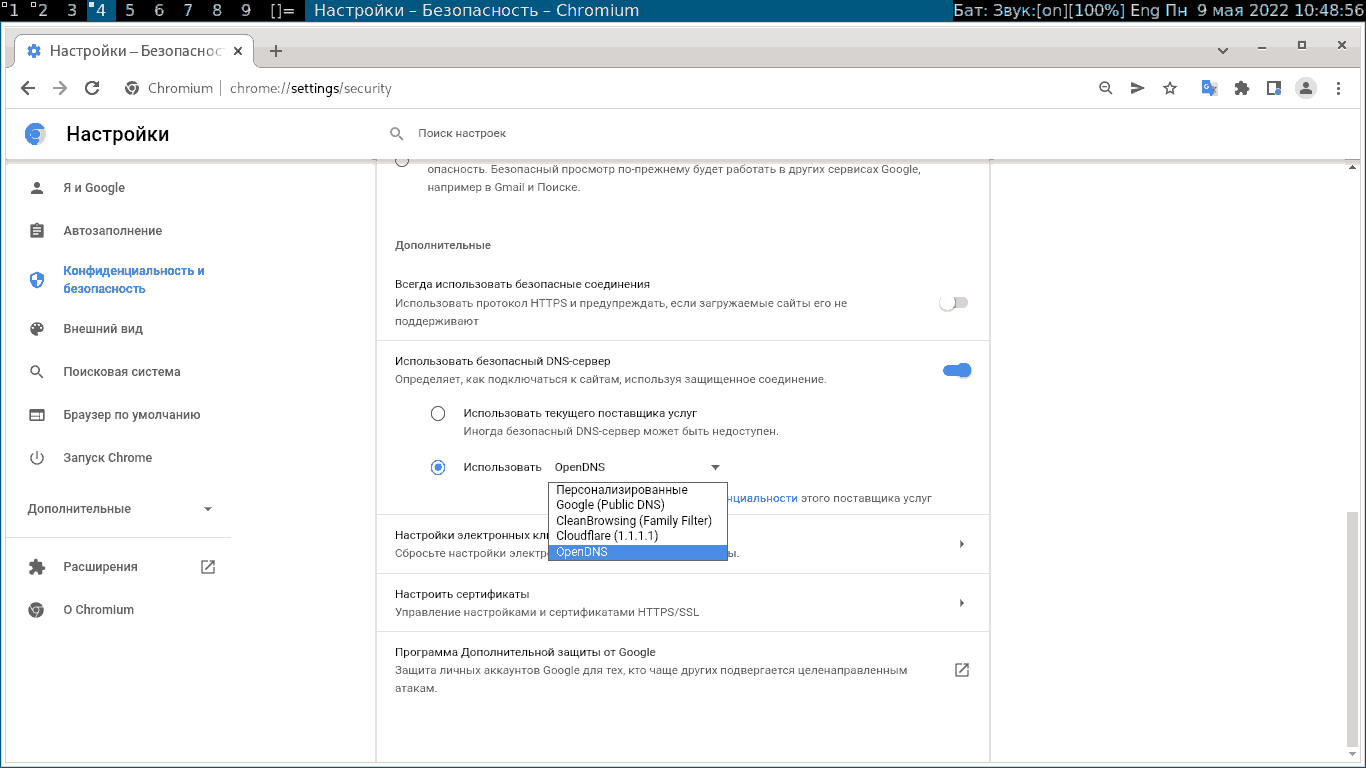Click external link icon next to Расширения
Viewport: 1366px width, 768px height.
[x=208, y=567]
